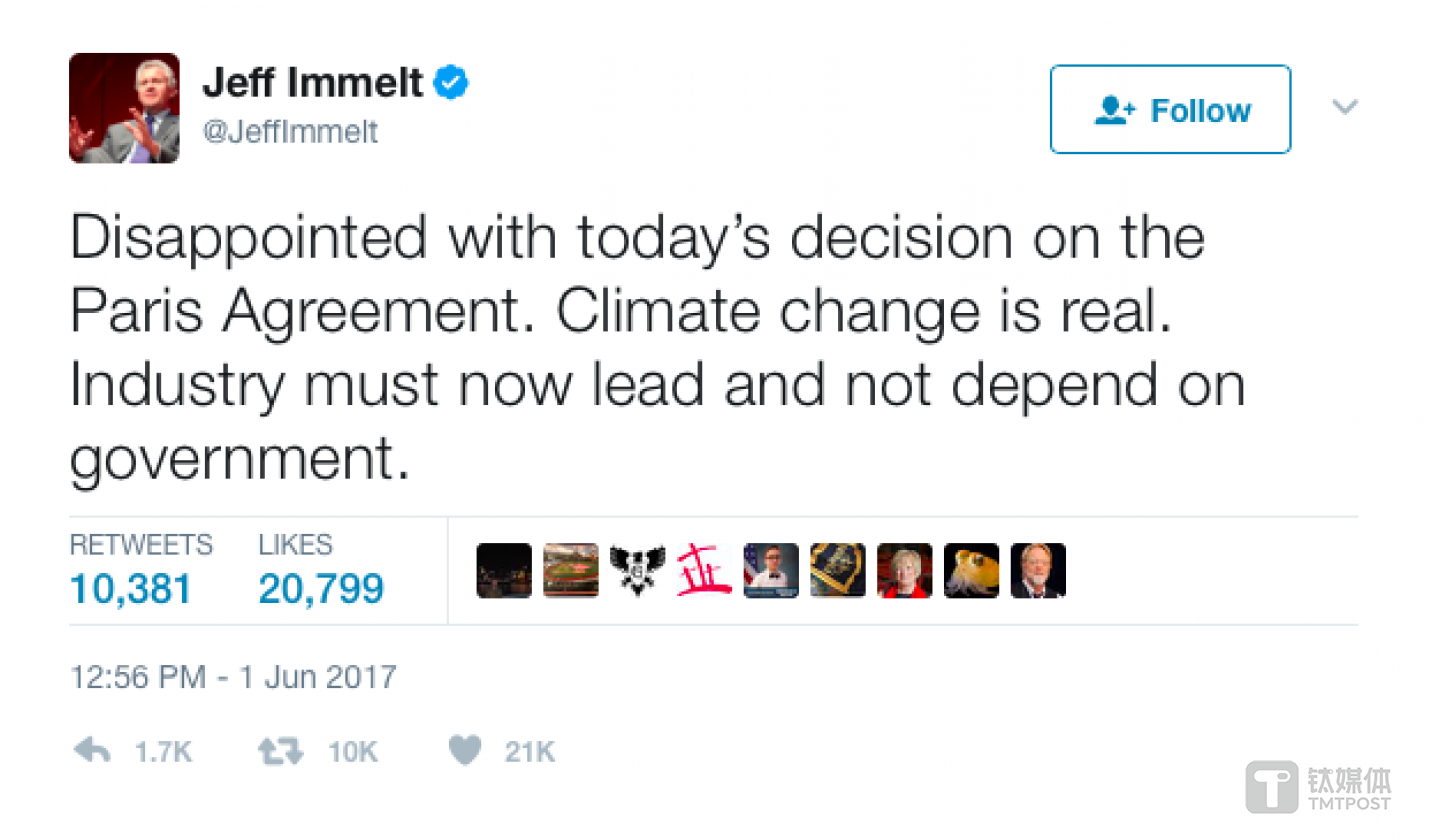This screenshot has width=1439, height=840.
Task: Open the baseball stadium avatar
Action: tap(571, 571)
